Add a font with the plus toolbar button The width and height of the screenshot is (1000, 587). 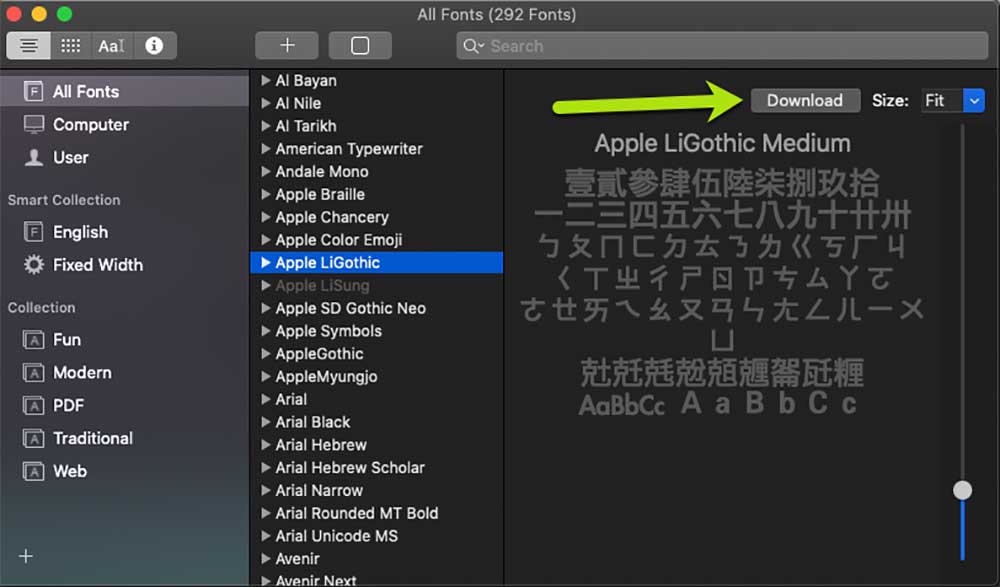[287, 46]
